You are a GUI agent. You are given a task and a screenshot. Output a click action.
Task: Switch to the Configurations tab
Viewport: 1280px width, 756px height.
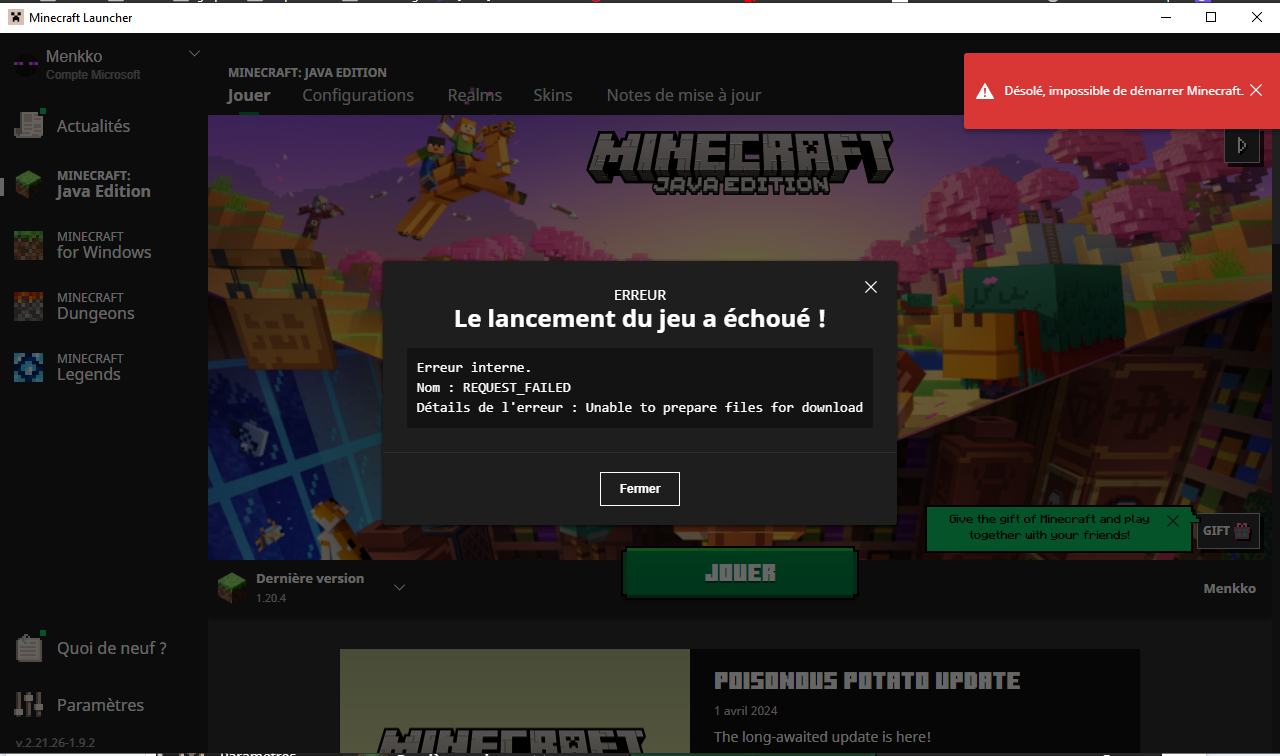(358, 95)
